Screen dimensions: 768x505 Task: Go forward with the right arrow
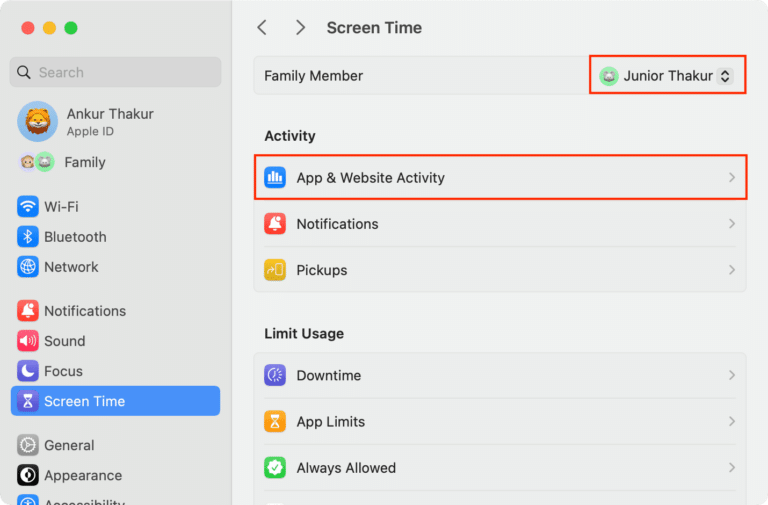pyautogui.click(x=300, y=28)
